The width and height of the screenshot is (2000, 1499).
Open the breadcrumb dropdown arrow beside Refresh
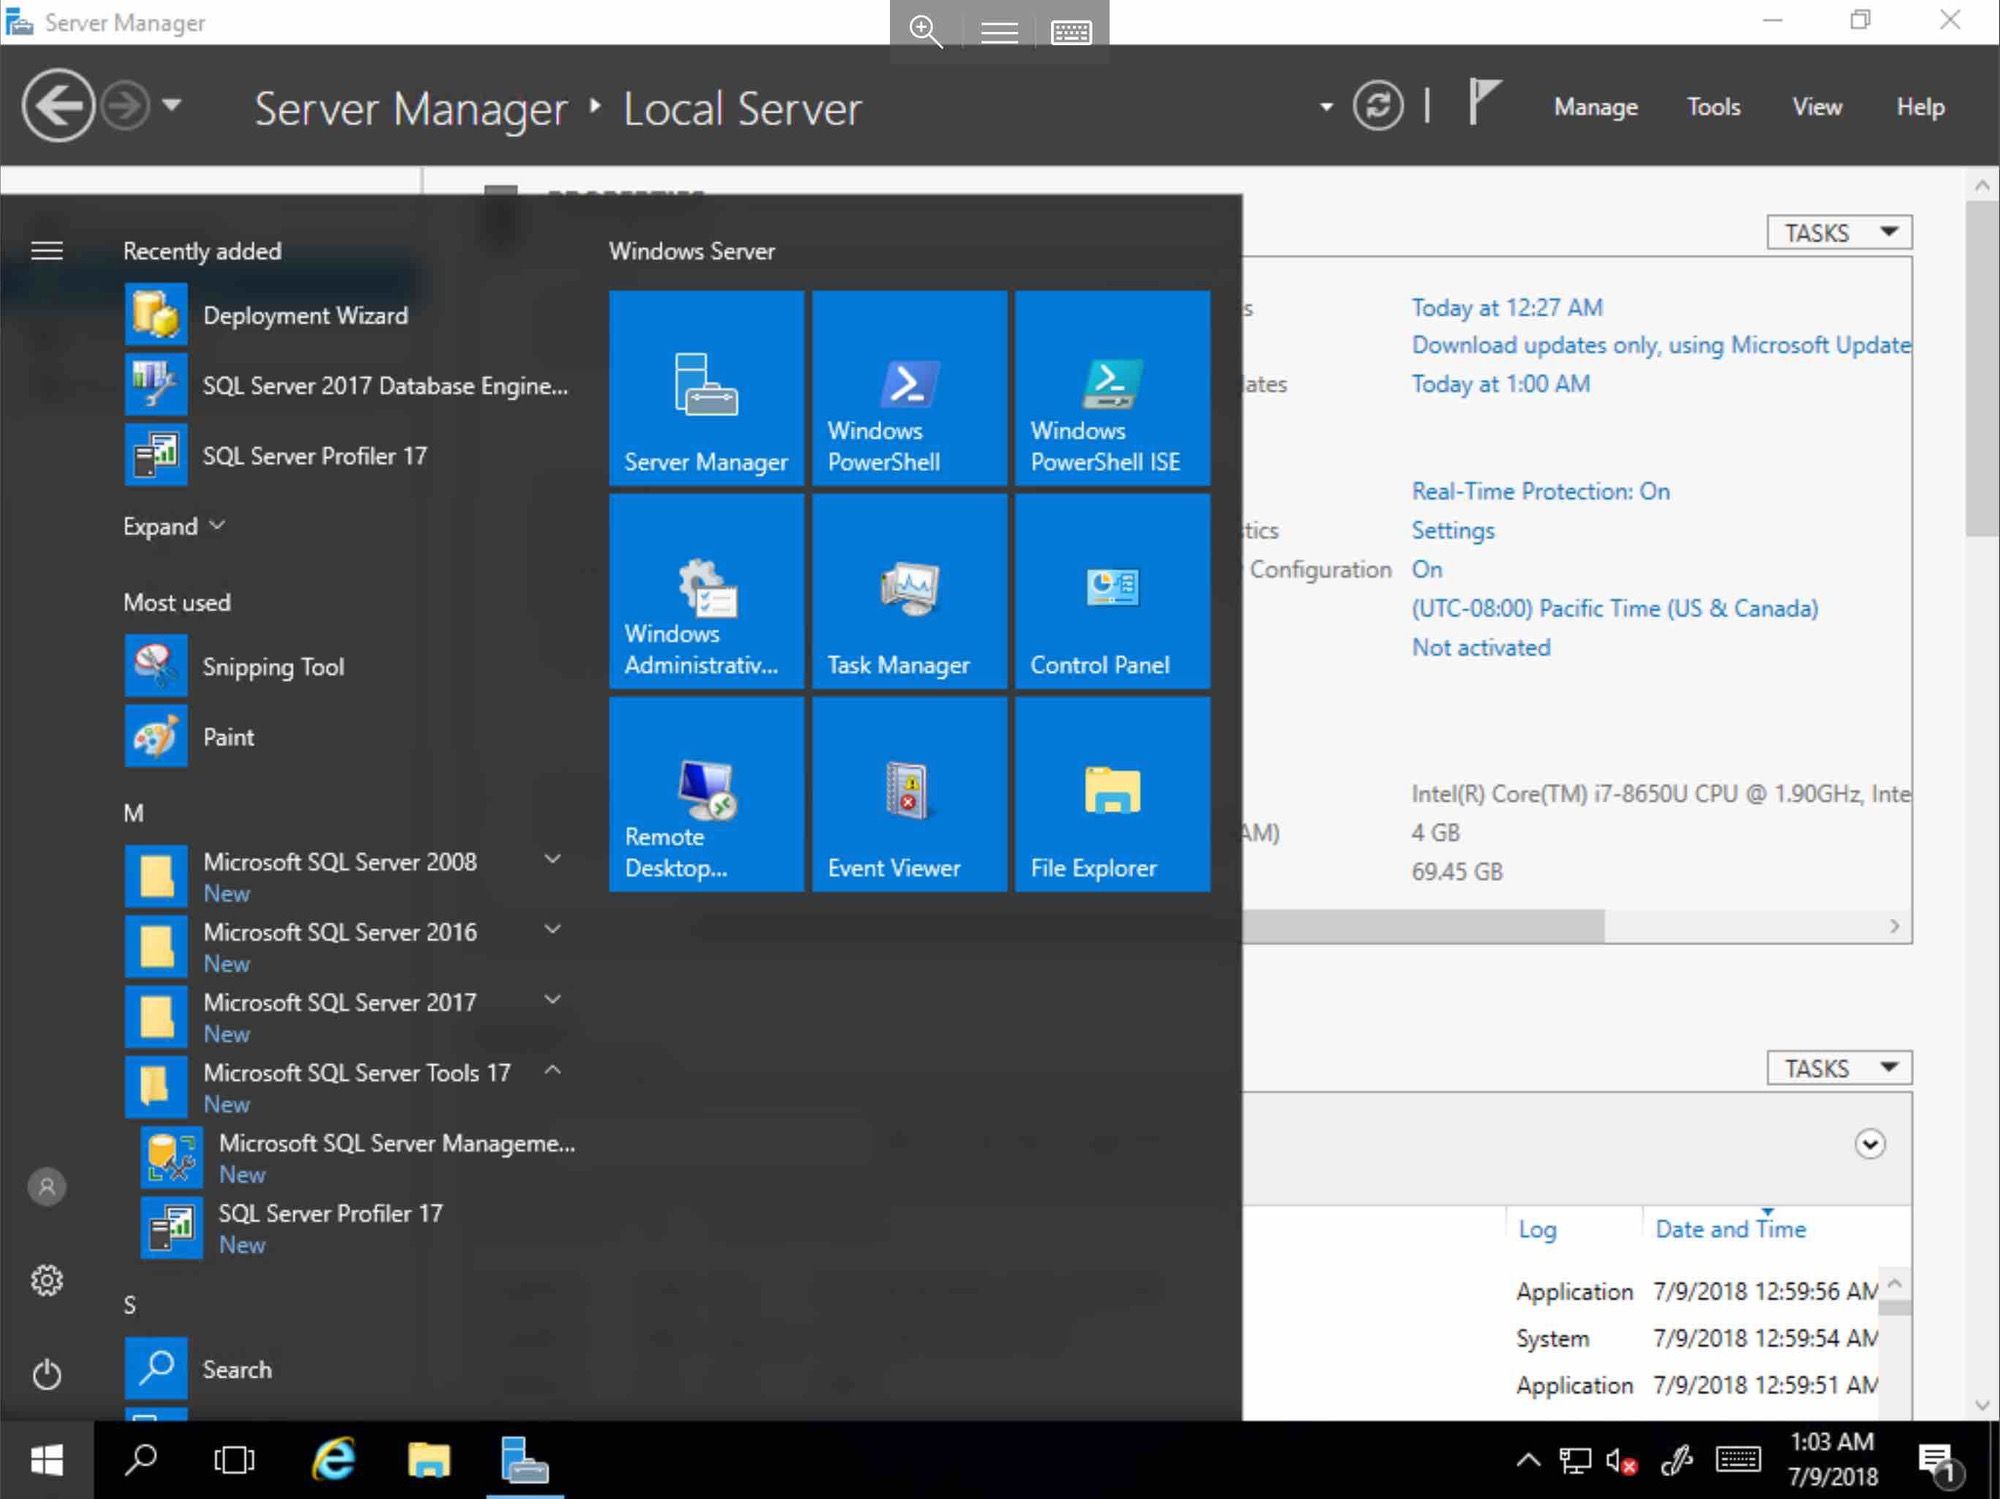1326,106
